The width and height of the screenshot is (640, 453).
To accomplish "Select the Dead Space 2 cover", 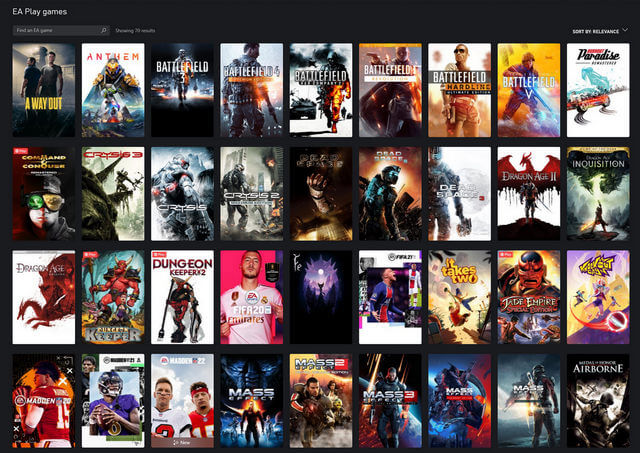I will [x=390, y=194].
